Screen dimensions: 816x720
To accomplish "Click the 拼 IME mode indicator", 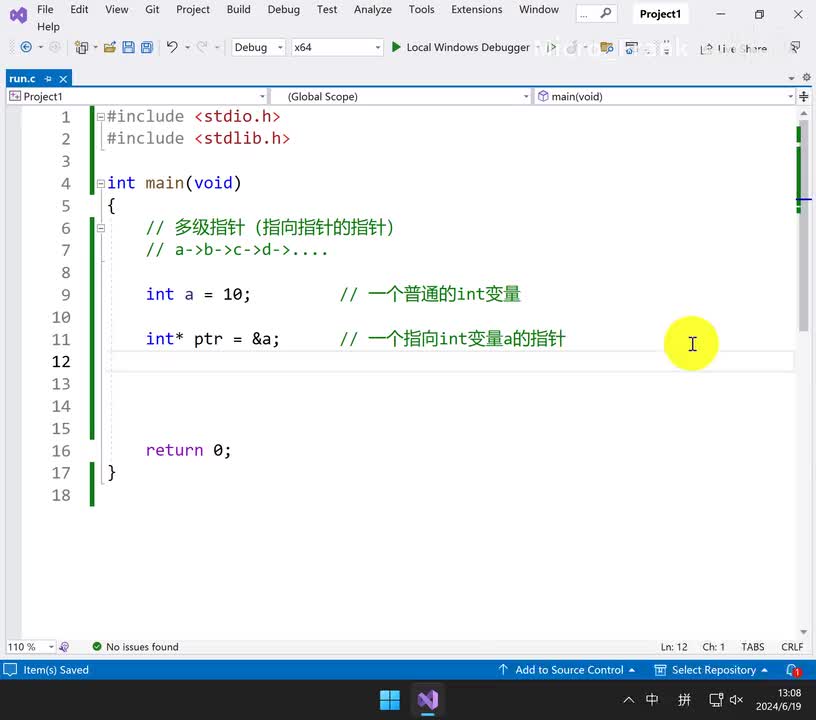I will (x=684, y=700).
